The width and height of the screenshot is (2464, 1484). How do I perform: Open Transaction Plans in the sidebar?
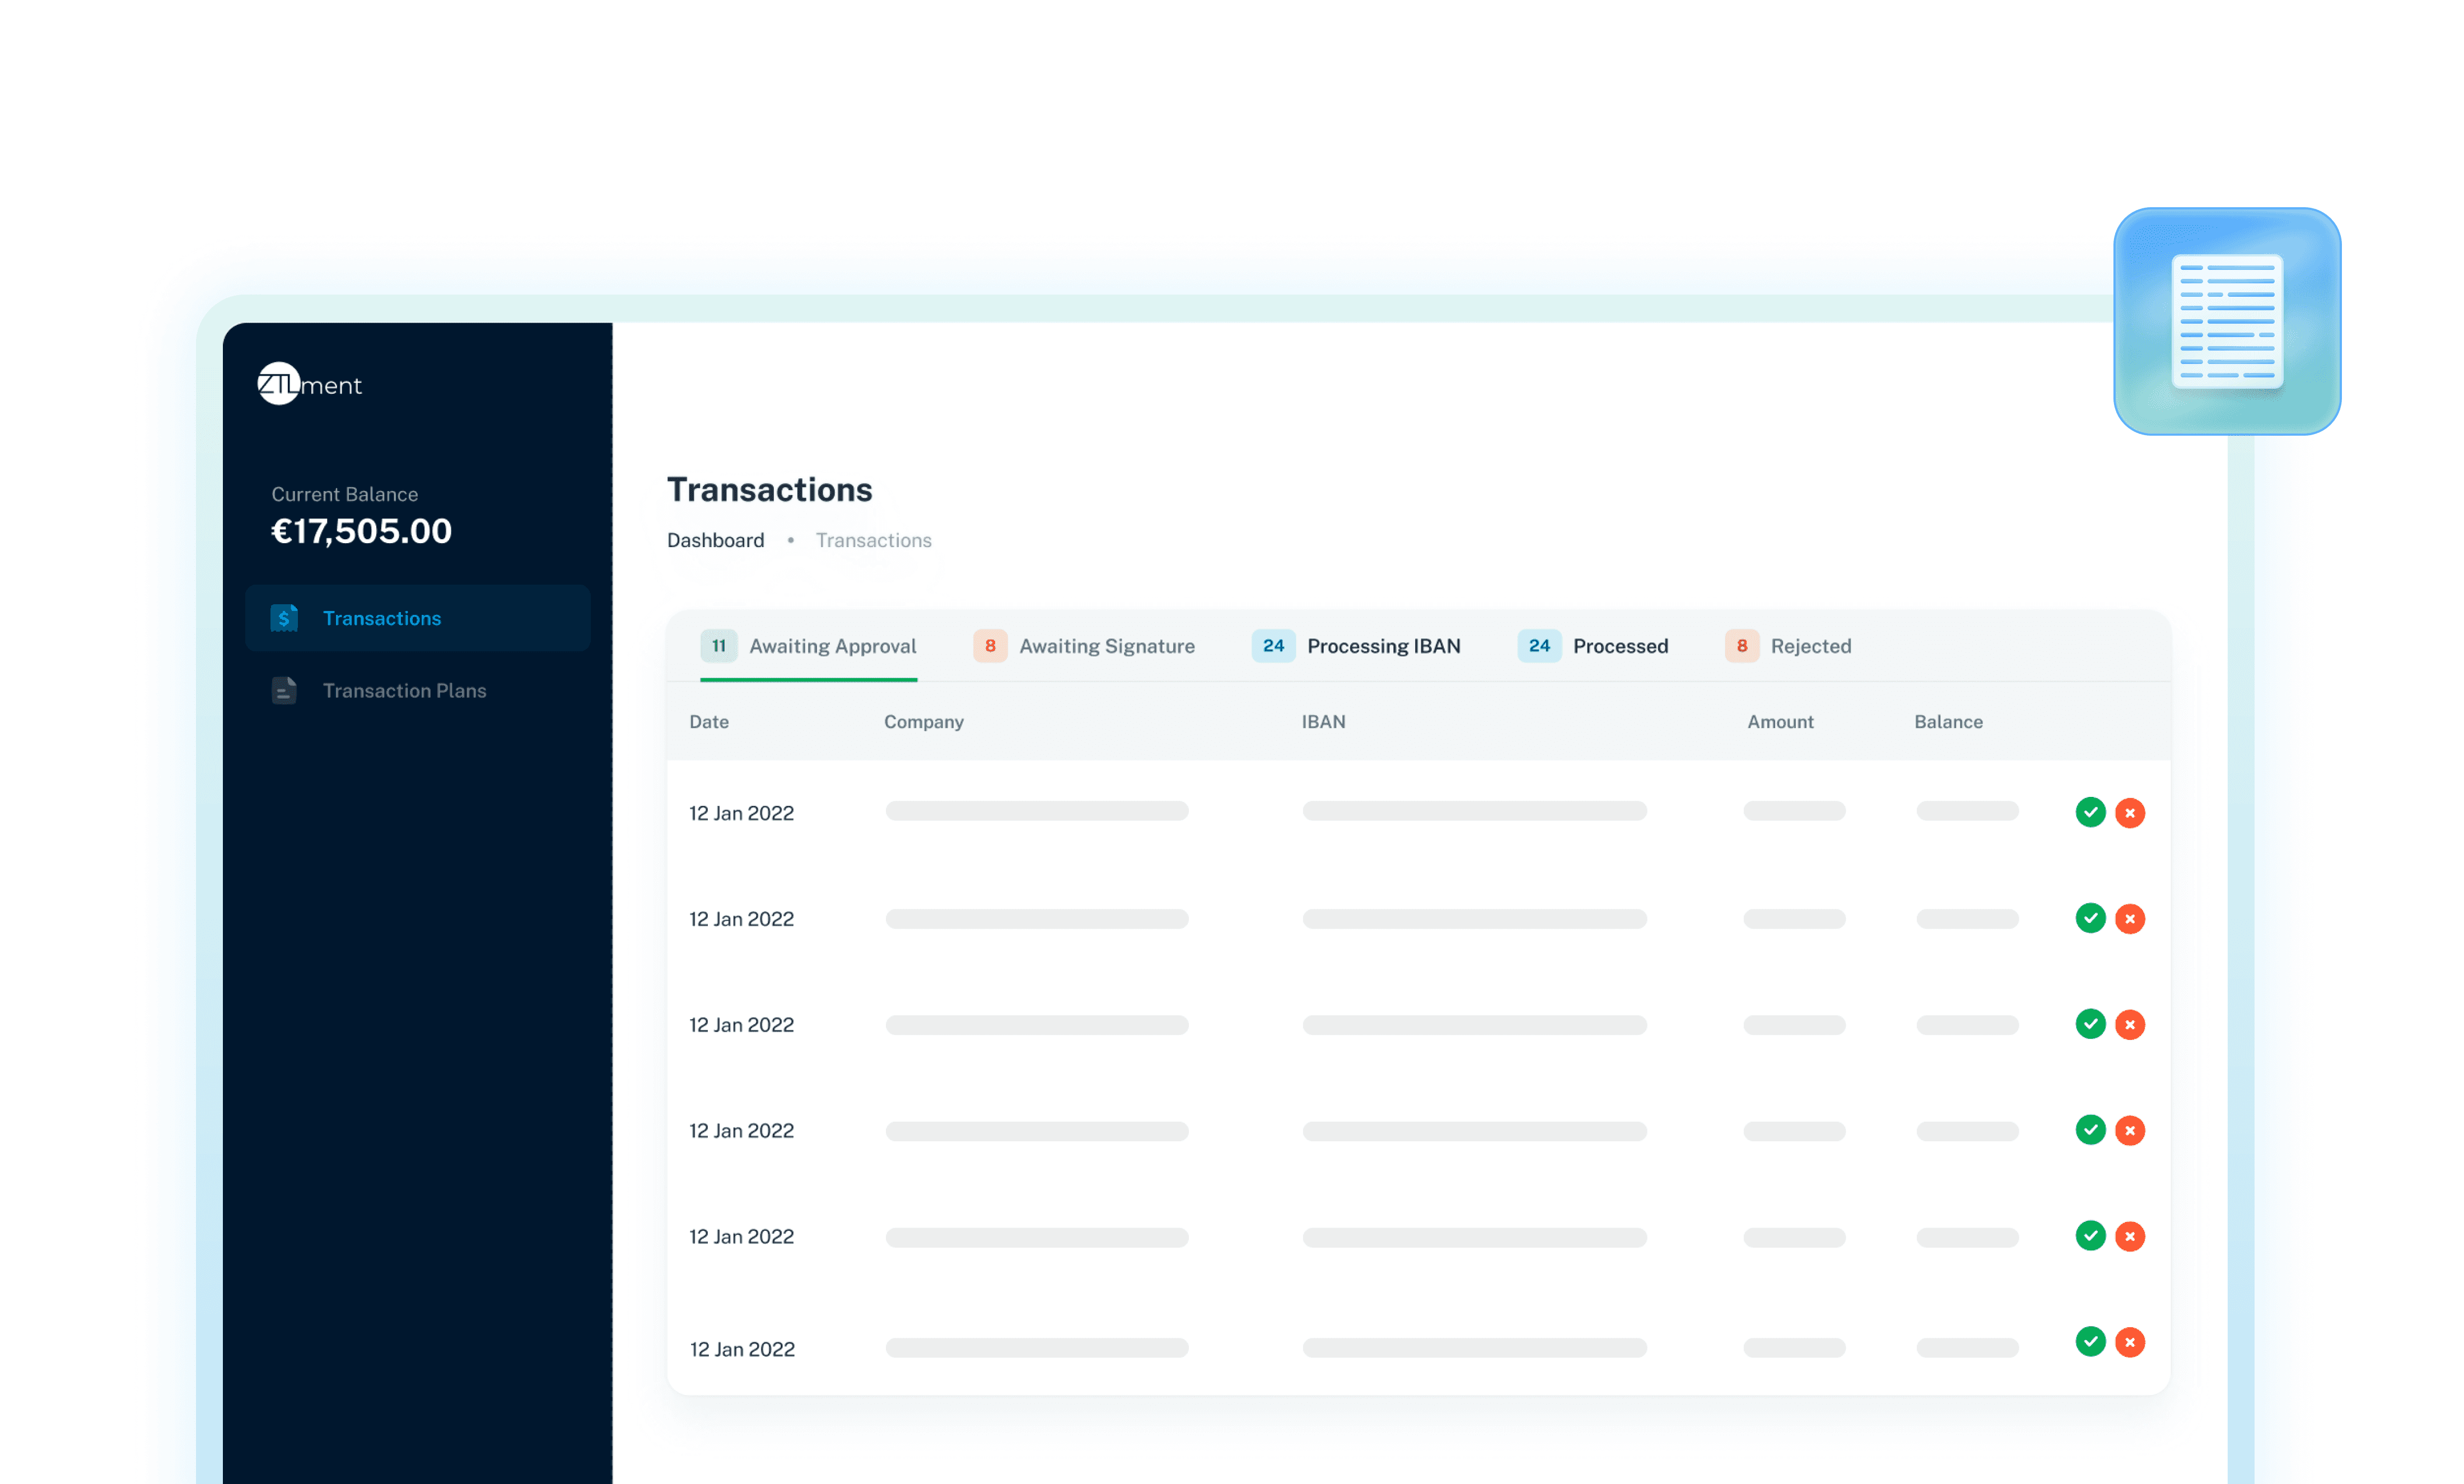(404, 690)
